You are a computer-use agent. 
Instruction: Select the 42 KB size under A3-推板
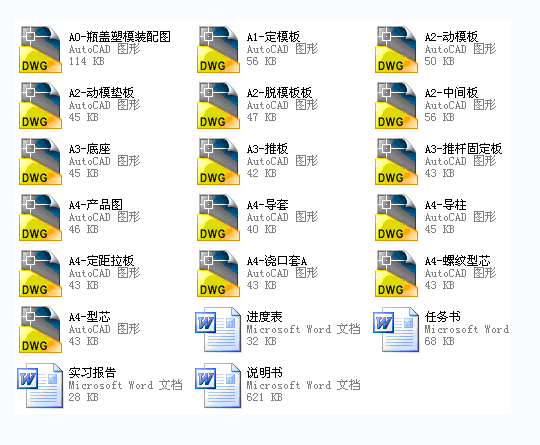click(261, 173)
